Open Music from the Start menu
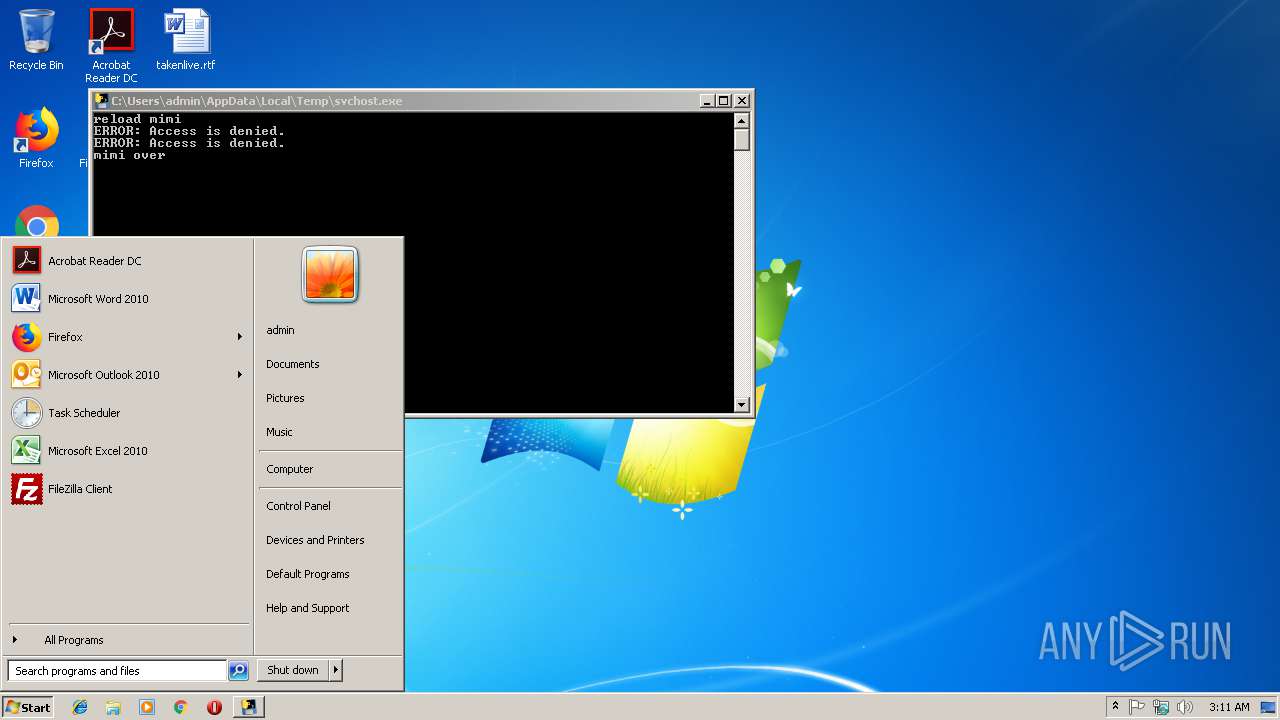 pos(279,432)
